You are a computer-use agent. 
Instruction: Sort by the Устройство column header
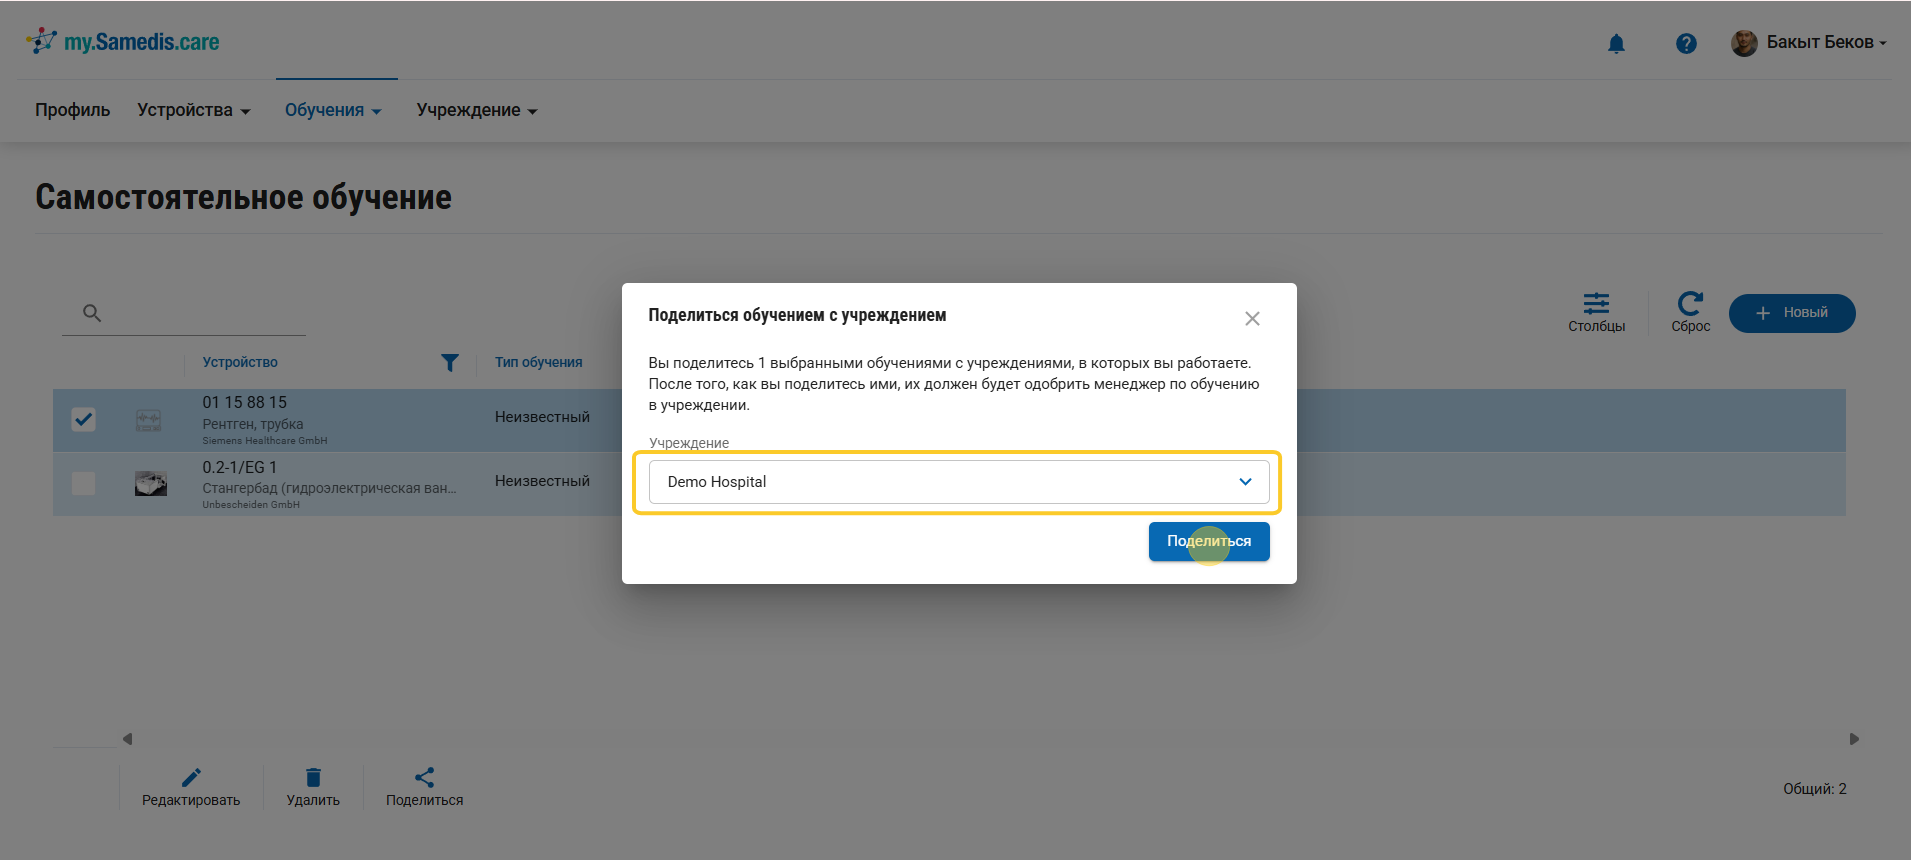(x=240, y=362)
